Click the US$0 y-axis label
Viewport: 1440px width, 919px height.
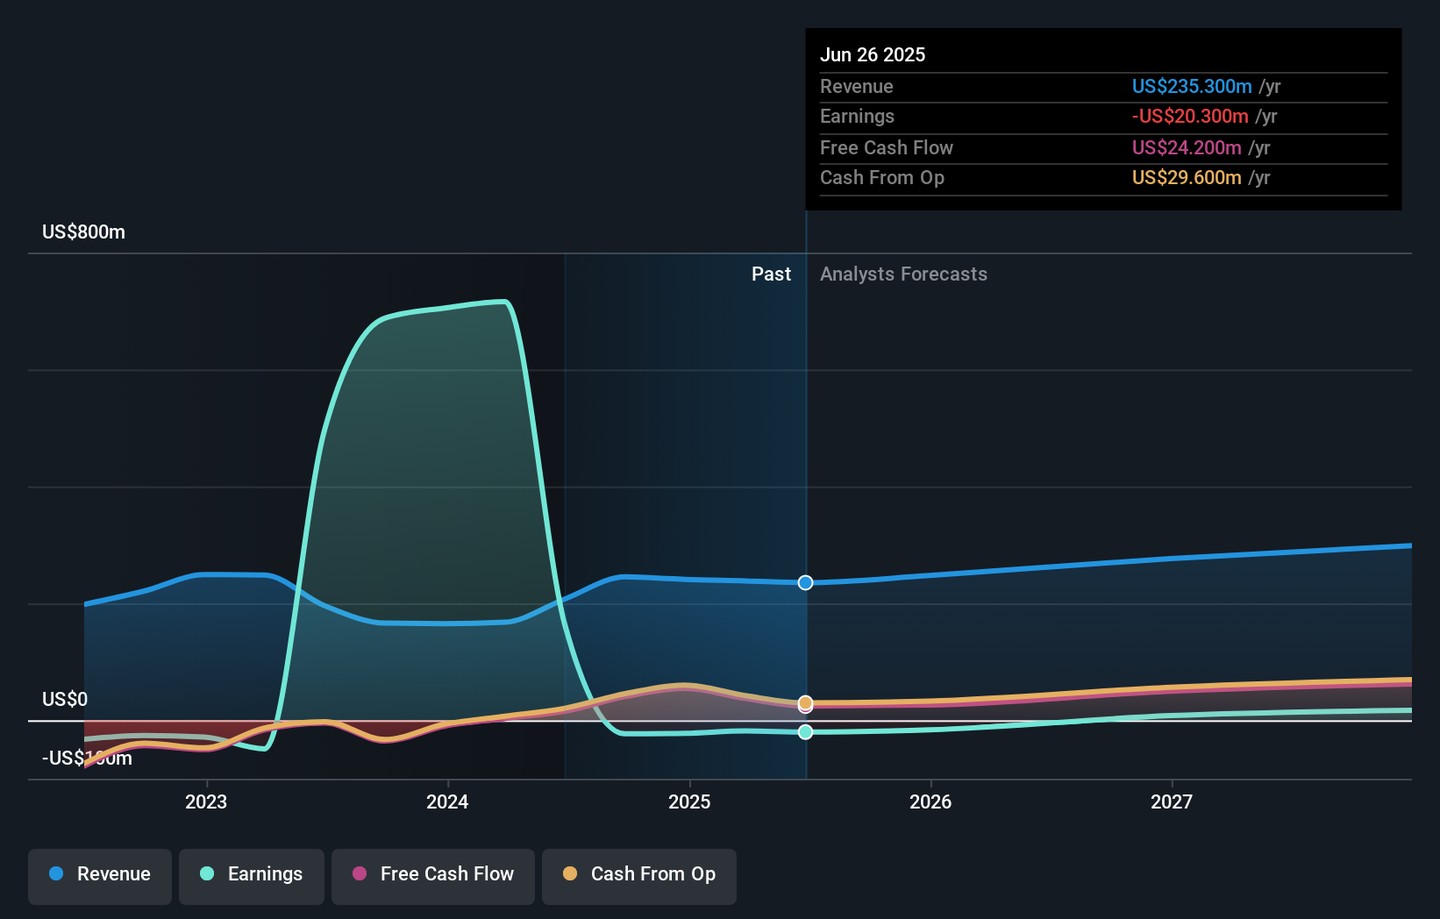(x=65, y=699)
